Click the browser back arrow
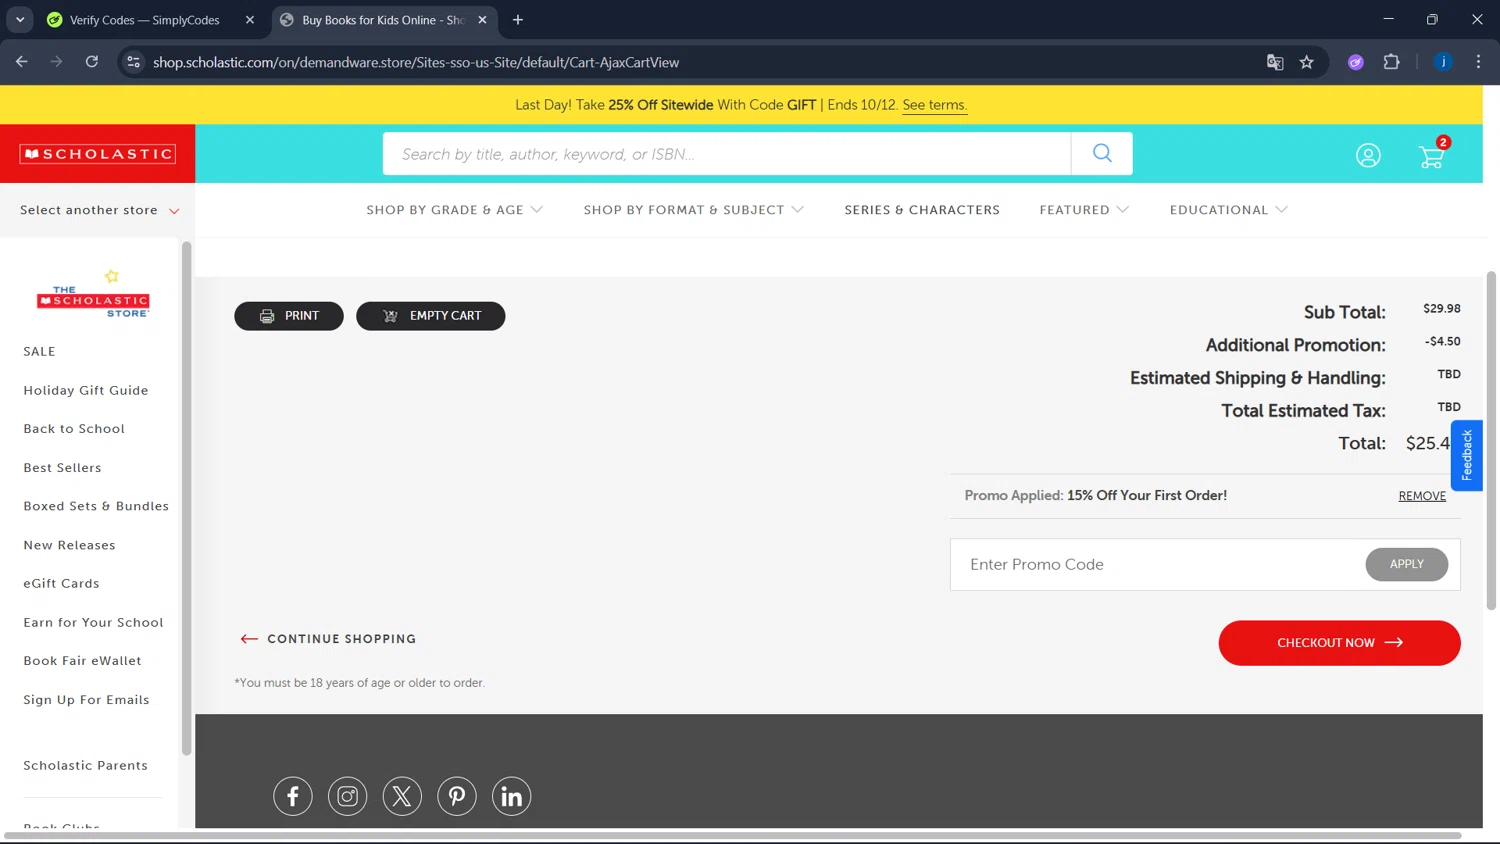 (22, 62)
